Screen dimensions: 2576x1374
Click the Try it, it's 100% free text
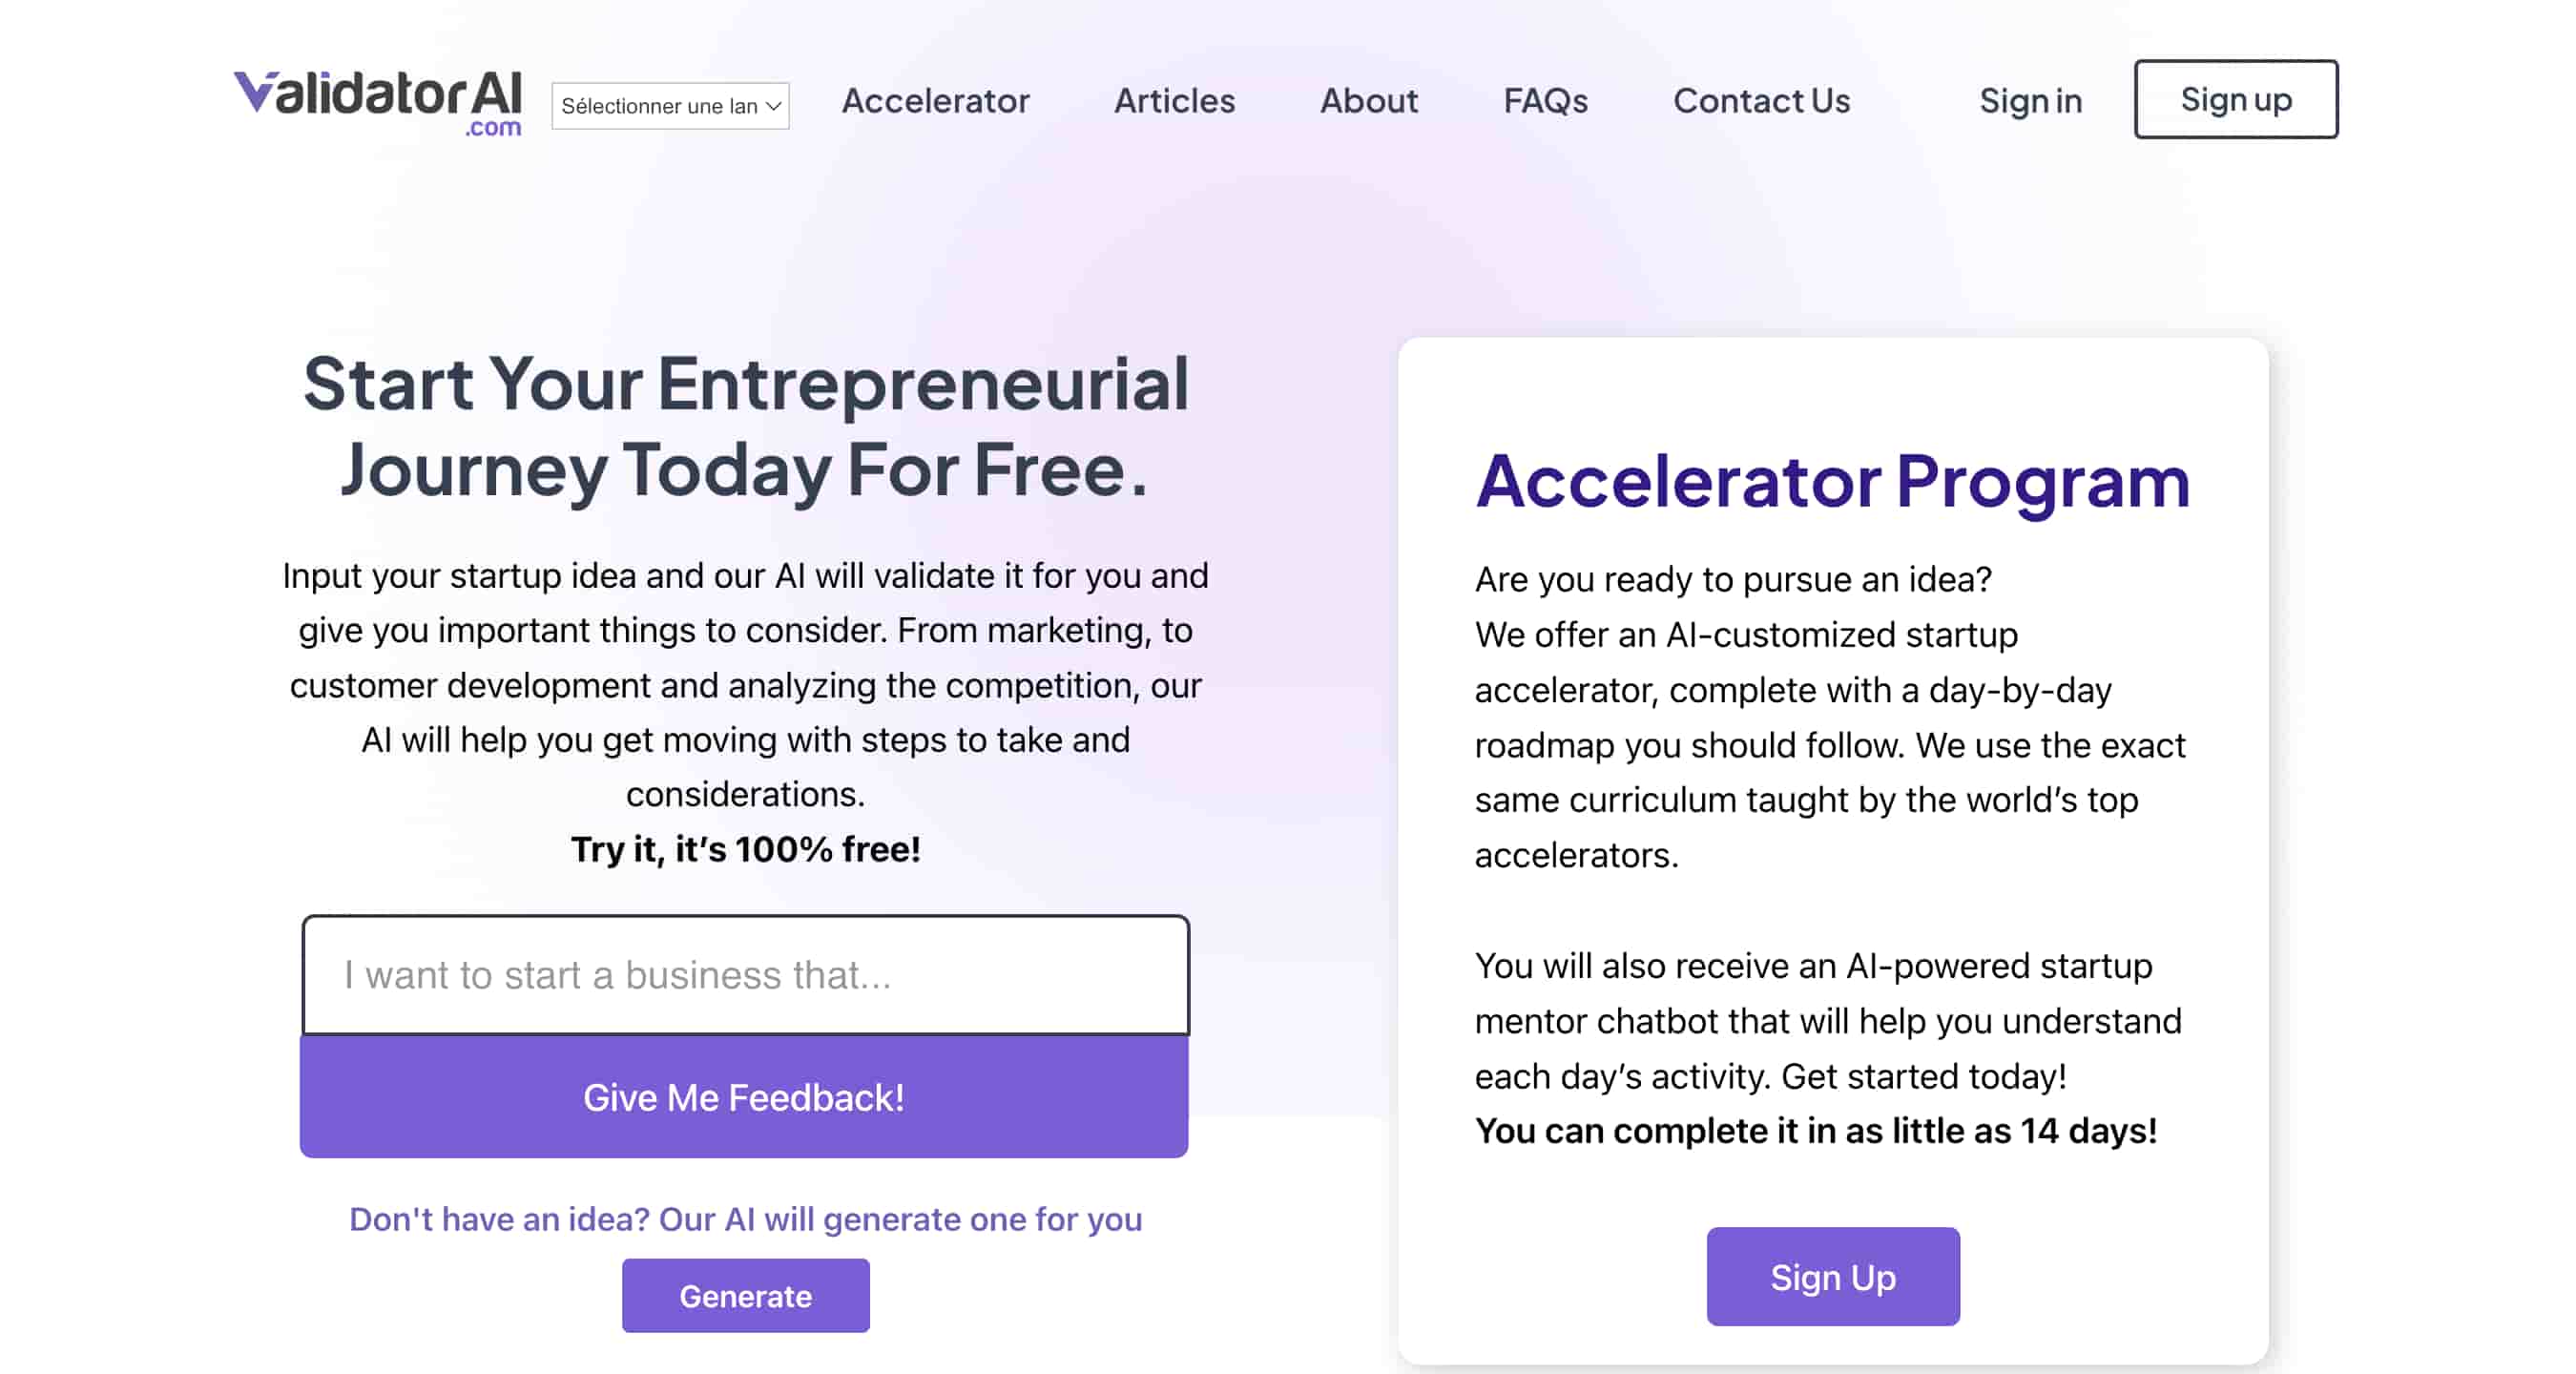tap(744, 849)
